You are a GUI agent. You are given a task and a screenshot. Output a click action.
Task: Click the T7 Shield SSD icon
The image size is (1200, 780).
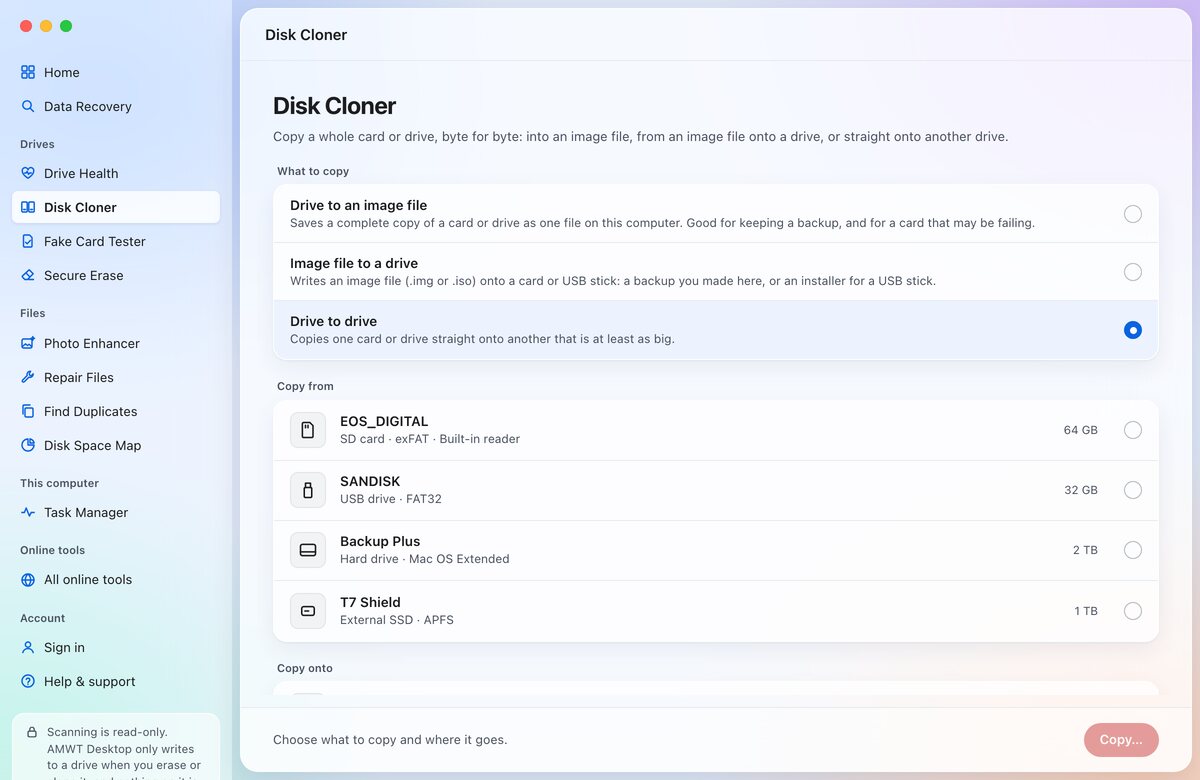tap(308, 611)
